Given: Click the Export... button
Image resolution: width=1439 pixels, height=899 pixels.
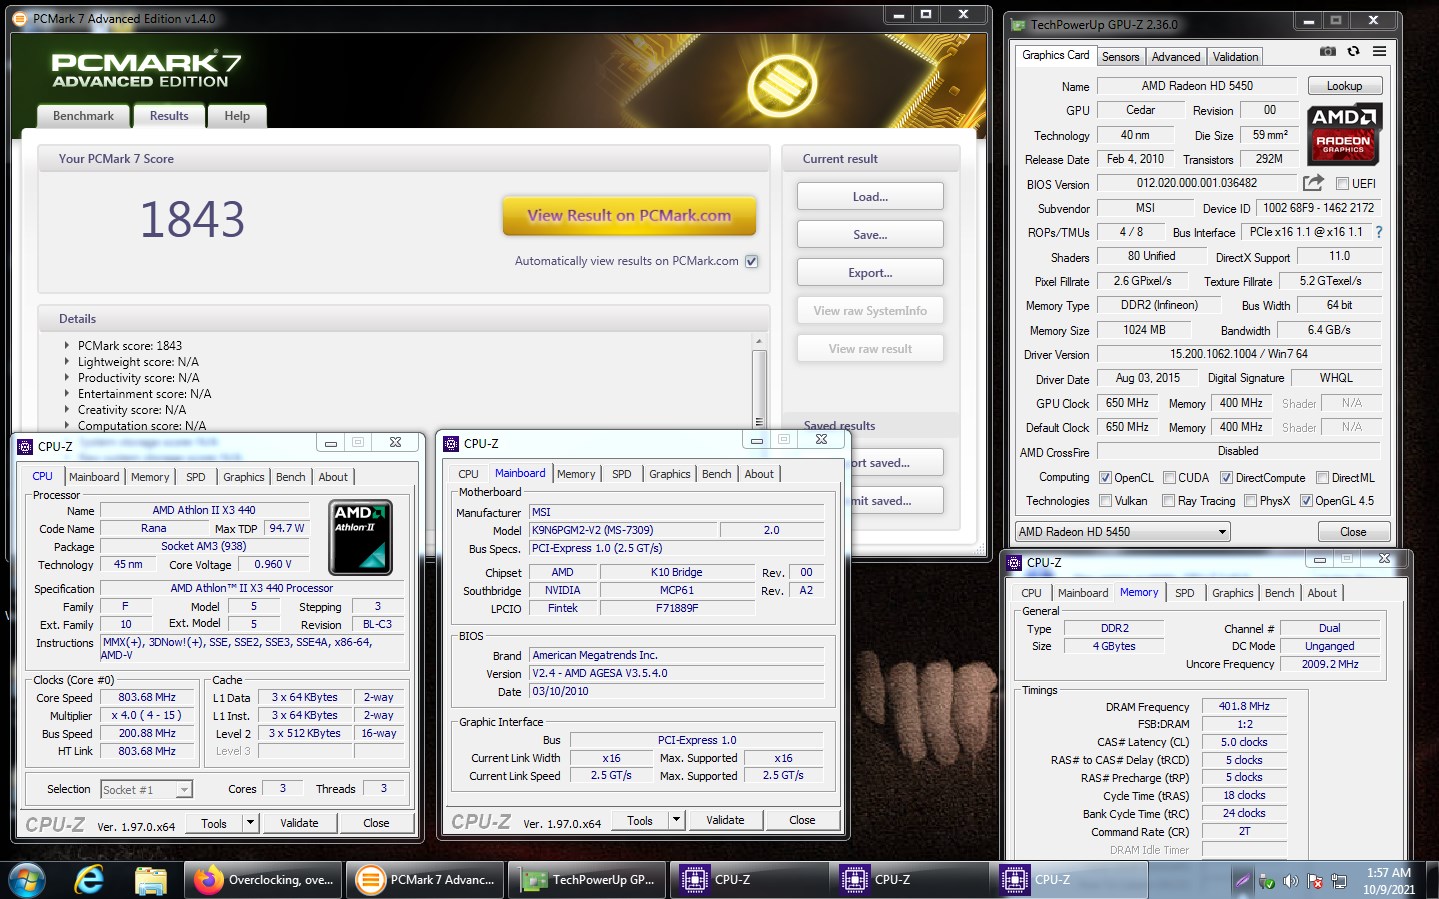Looking at the screenshot, I should 870,273.
